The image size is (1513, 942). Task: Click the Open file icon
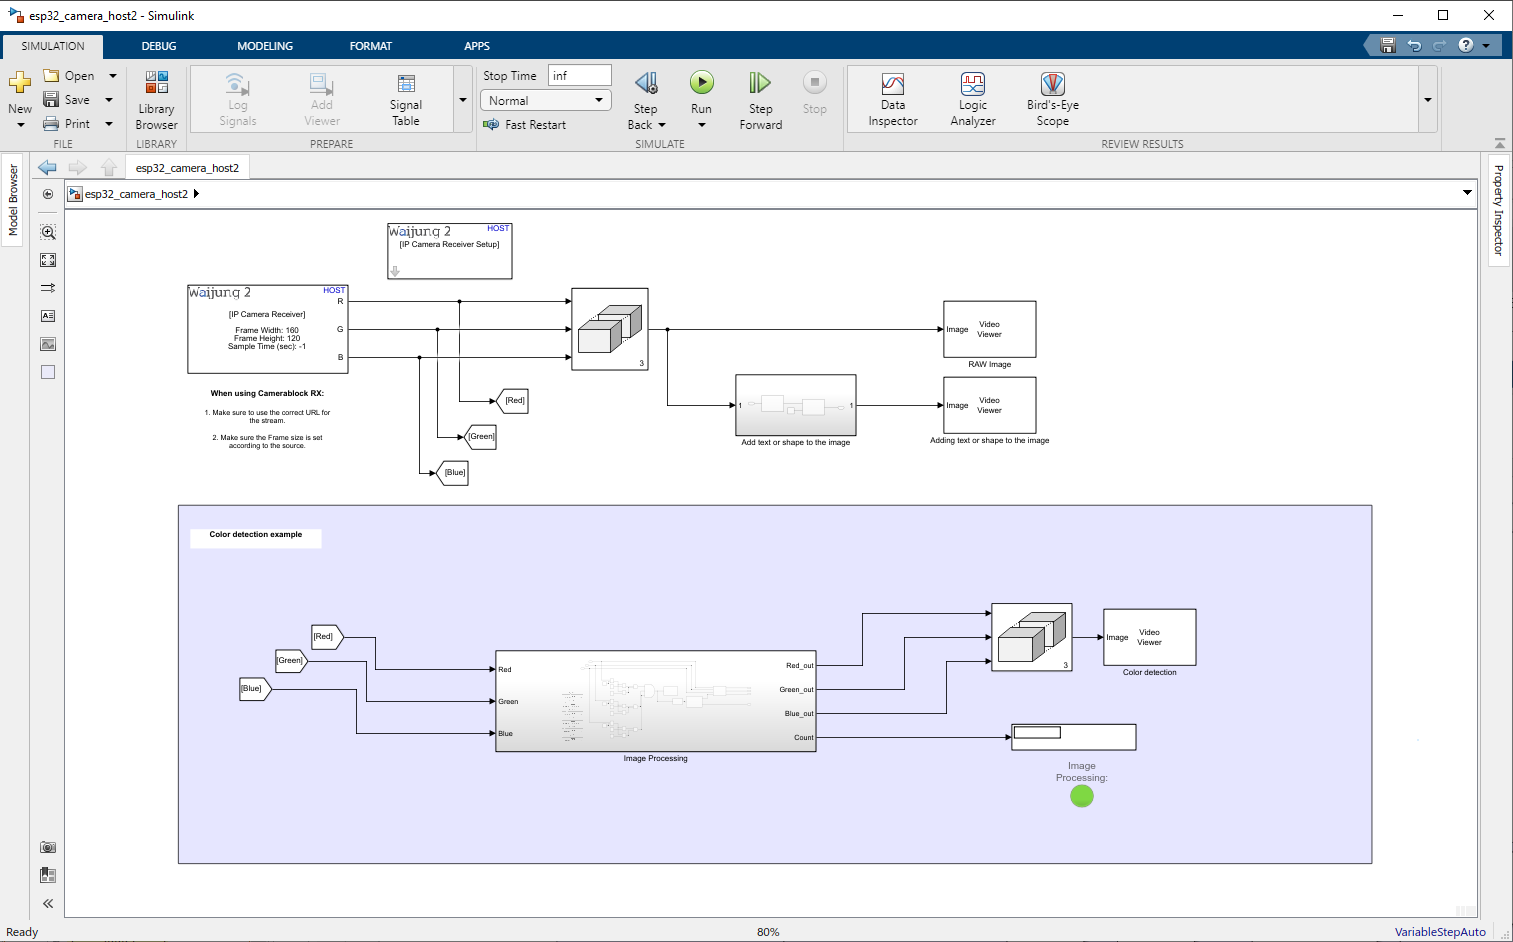click(x=52, y=76)
